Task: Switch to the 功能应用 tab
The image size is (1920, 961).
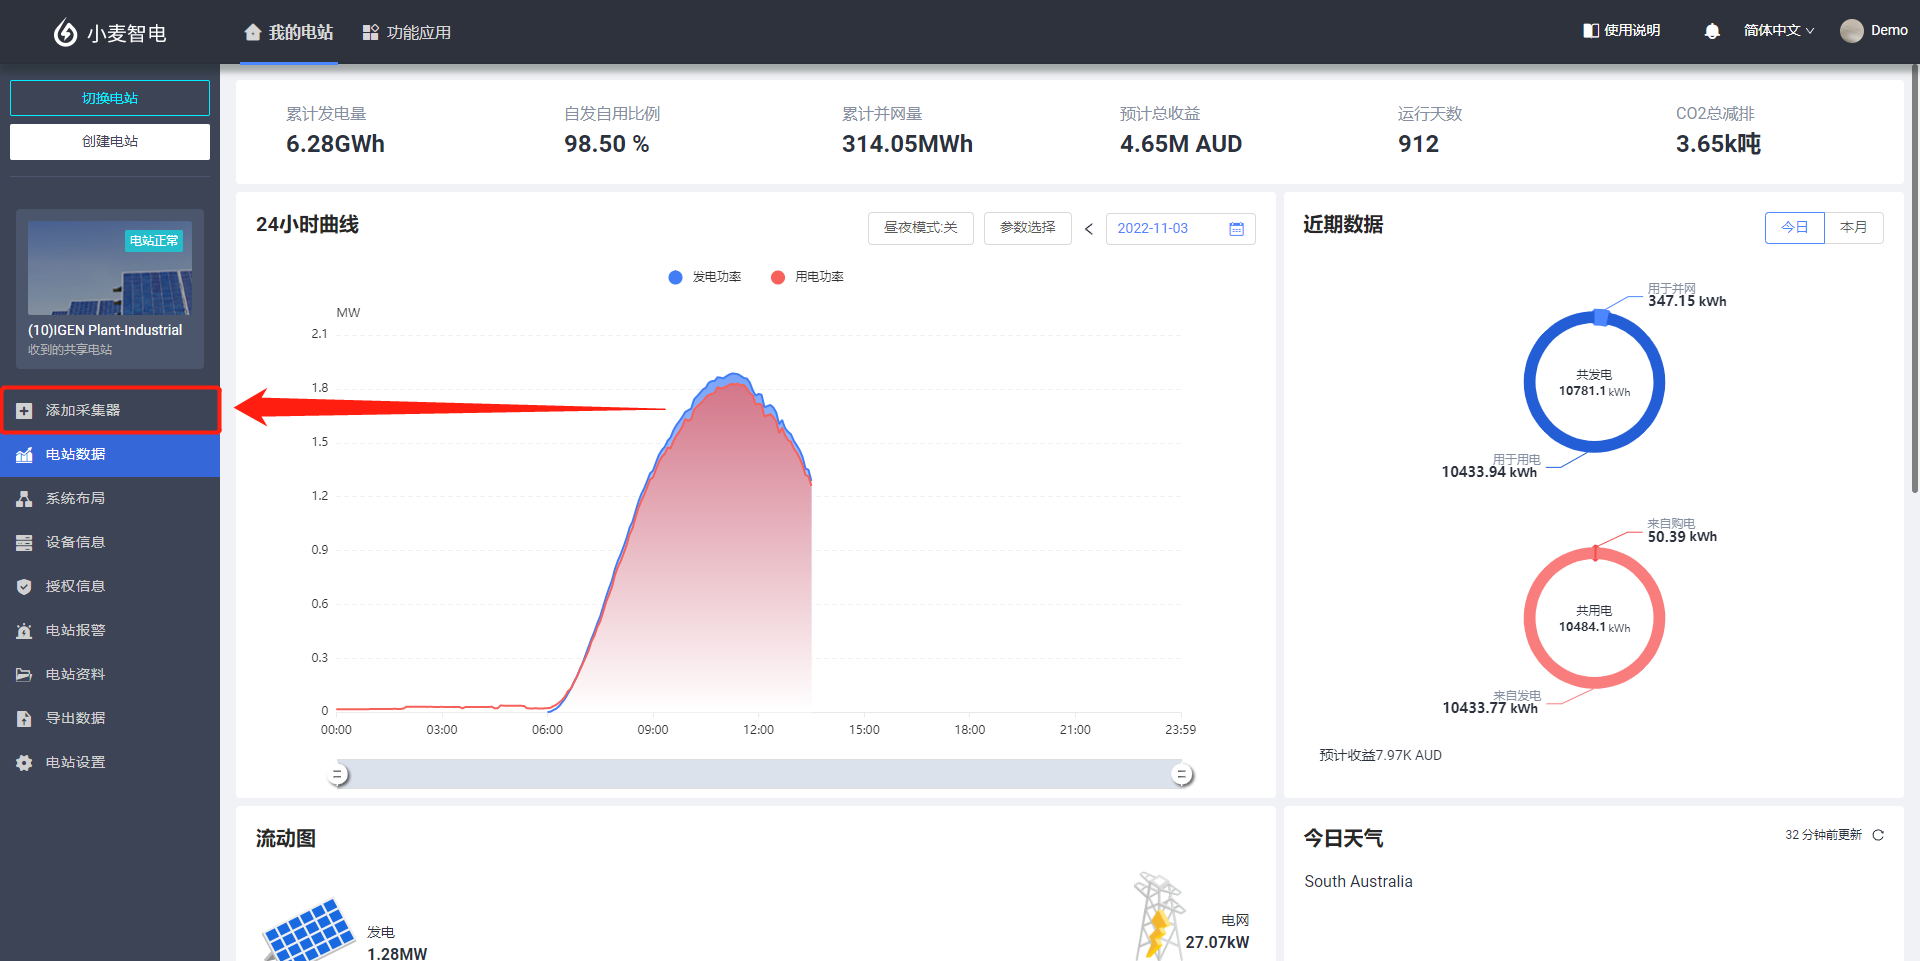Action: 407,33
